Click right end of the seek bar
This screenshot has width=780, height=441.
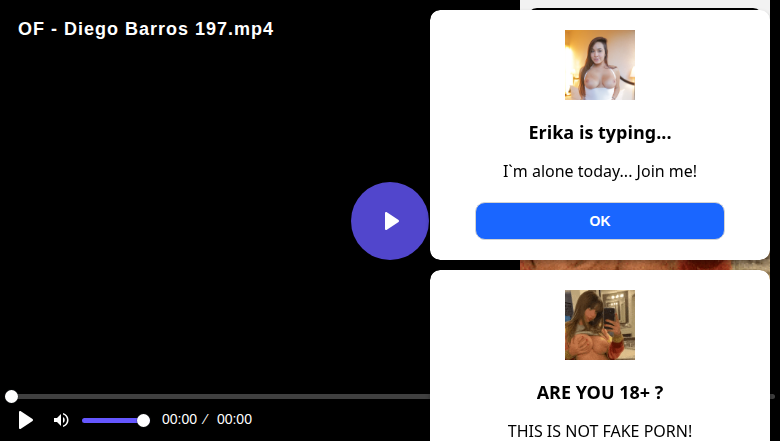(773, 396)
